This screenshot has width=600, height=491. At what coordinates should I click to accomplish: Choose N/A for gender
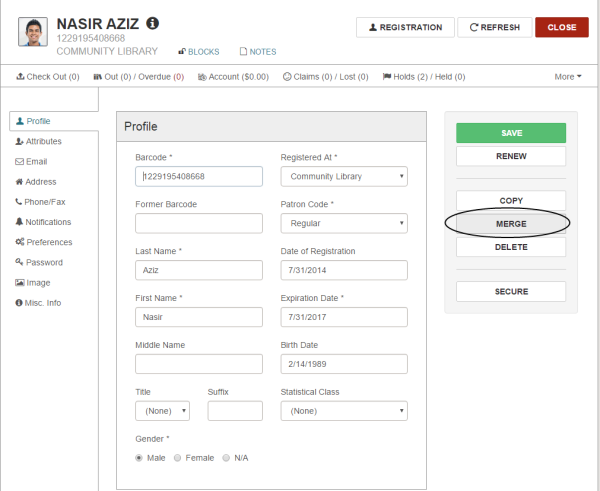(226, 457)
